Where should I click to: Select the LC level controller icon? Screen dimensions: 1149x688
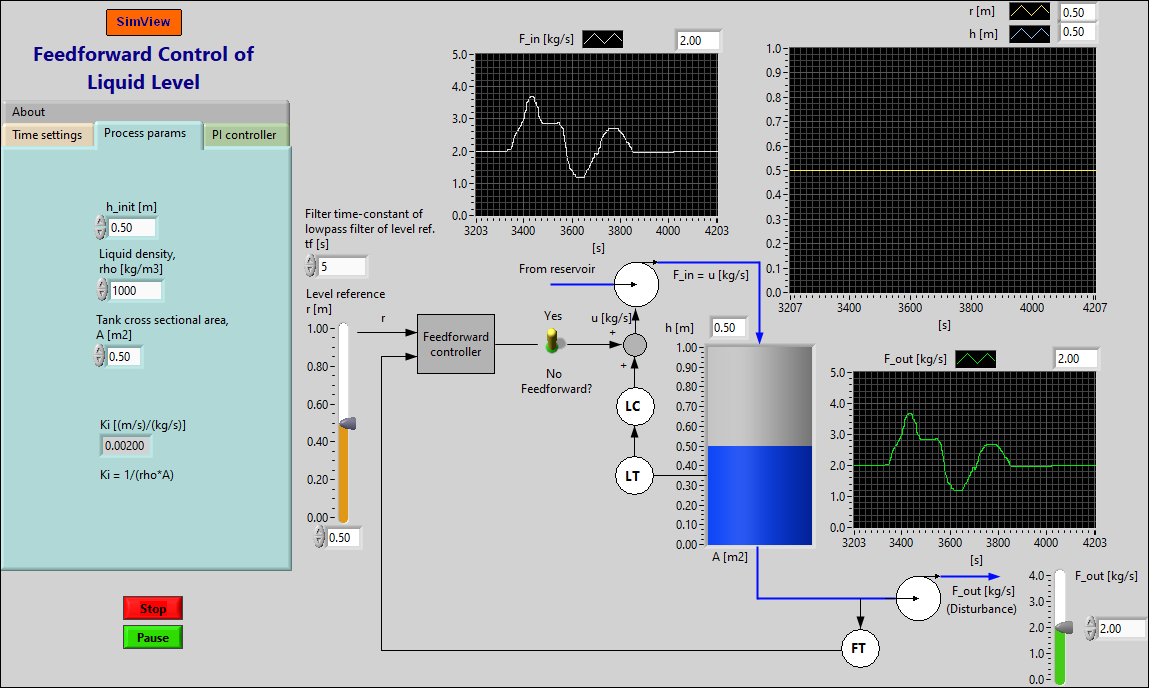(x=634, y=407)
